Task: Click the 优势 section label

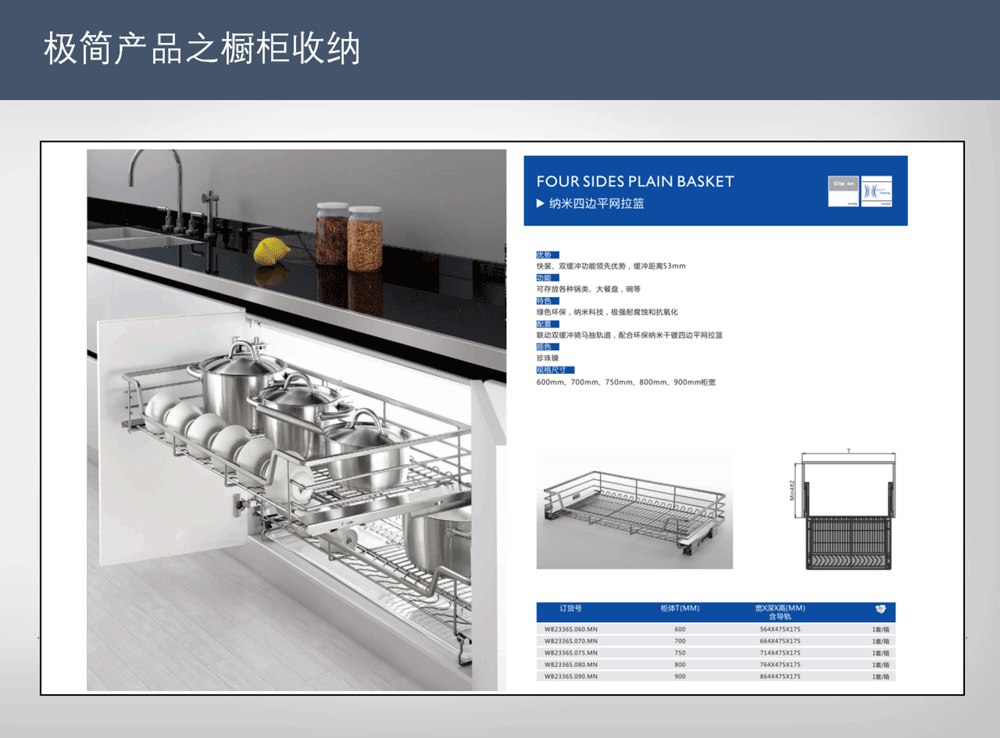Action: point(547,255)
